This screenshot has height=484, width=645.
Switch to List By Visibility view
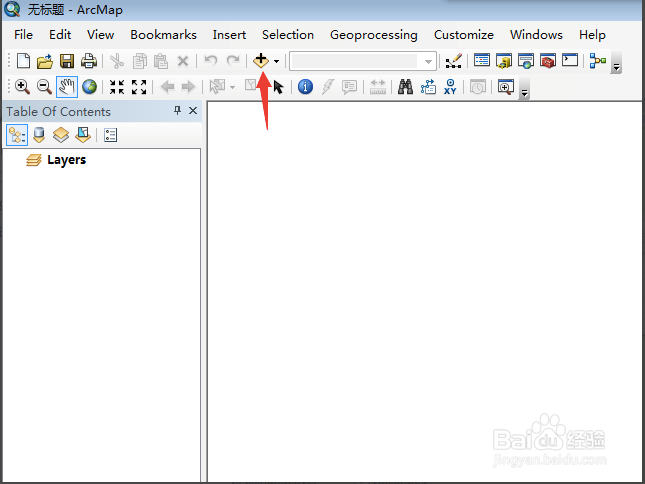(x=61, y=135)
